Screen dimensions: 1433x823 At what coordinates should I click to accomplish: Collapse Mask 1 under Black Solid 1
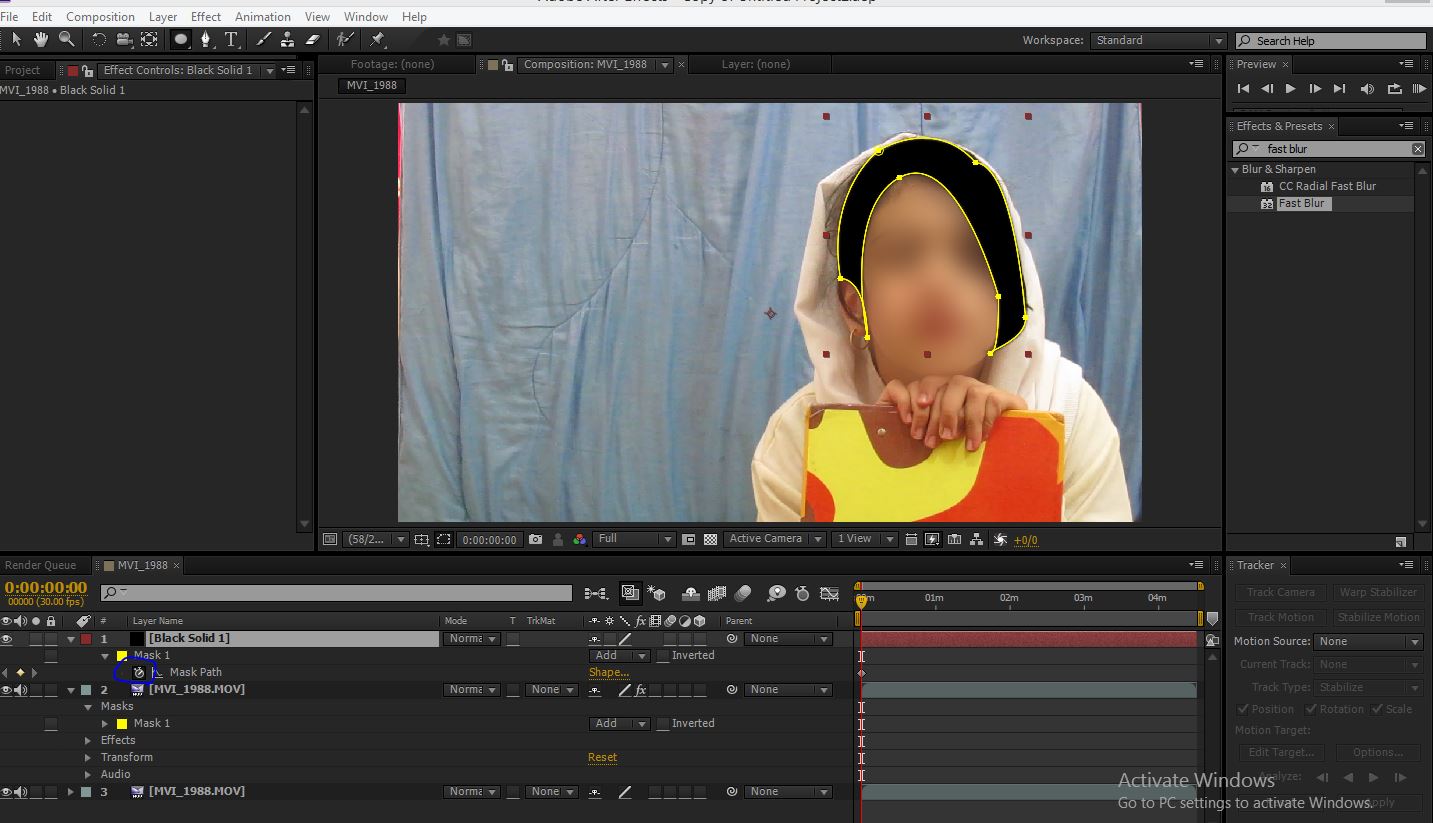click(105, 656)
